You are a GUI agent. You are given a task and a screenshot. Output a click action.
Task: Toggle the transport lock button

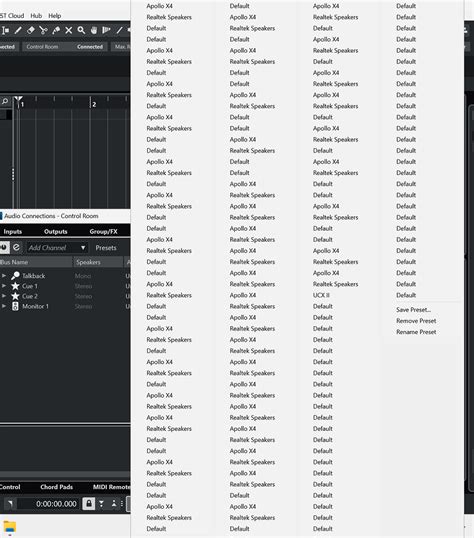[89, 504]
